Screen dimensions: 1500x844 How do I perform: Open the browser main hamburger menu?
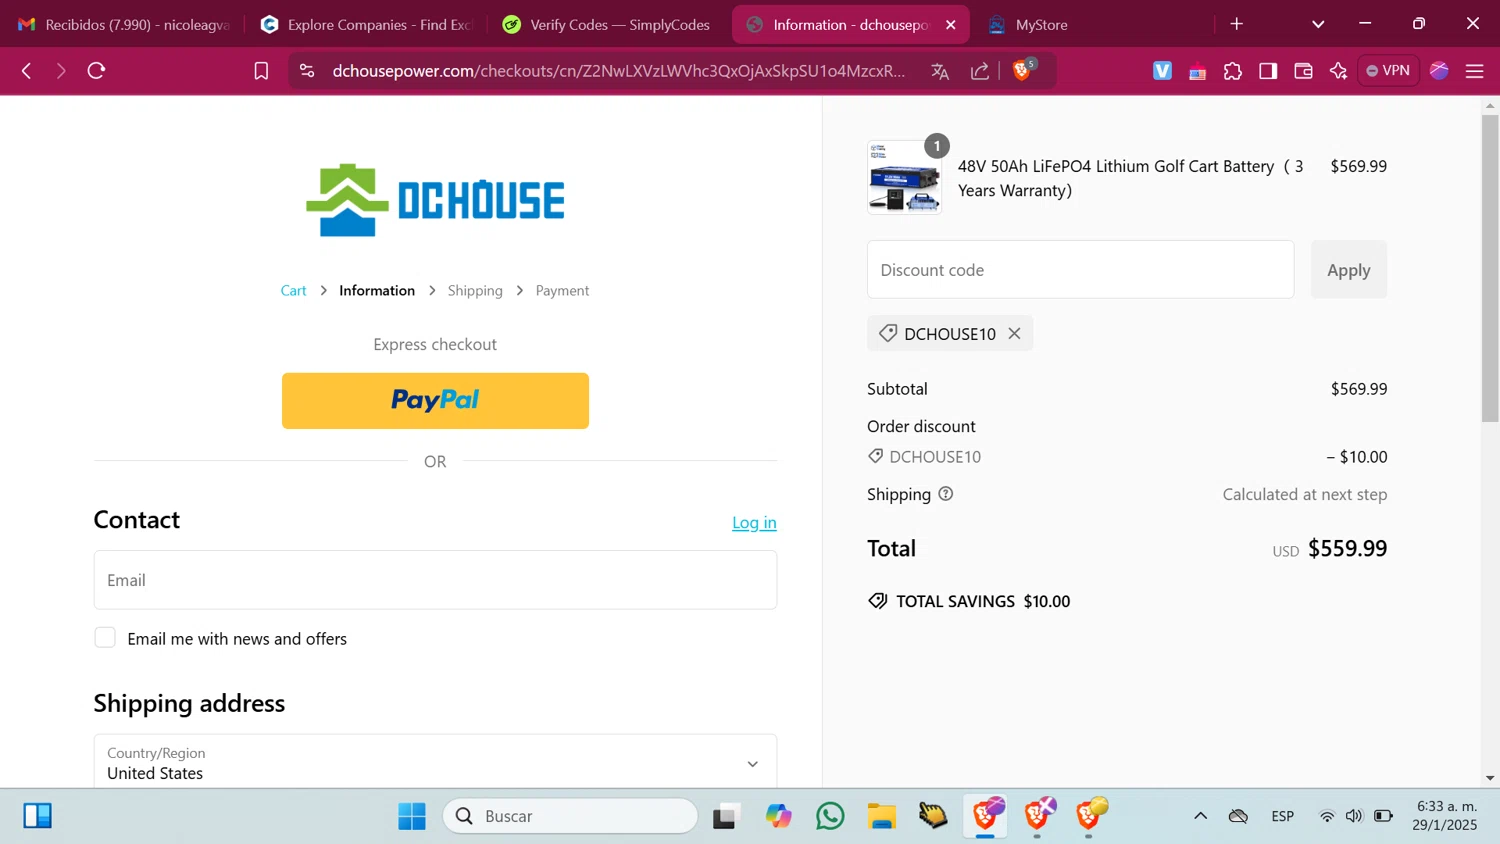1474,71
